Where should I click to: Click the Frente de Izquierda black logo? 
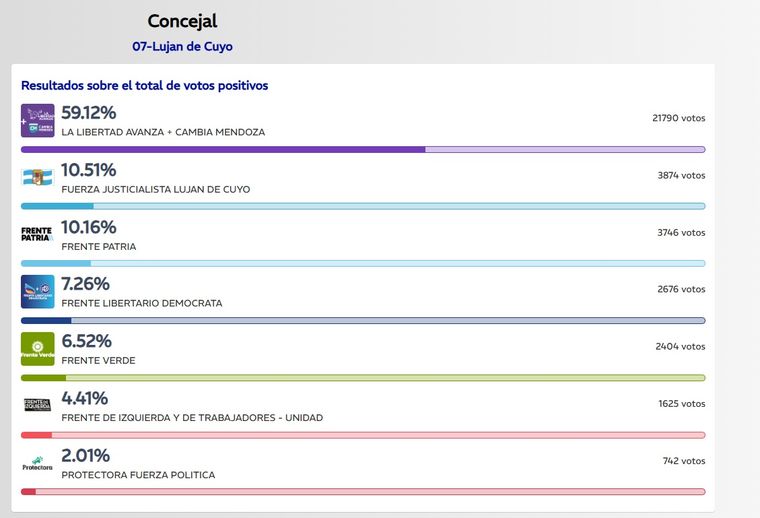(38, 406)
